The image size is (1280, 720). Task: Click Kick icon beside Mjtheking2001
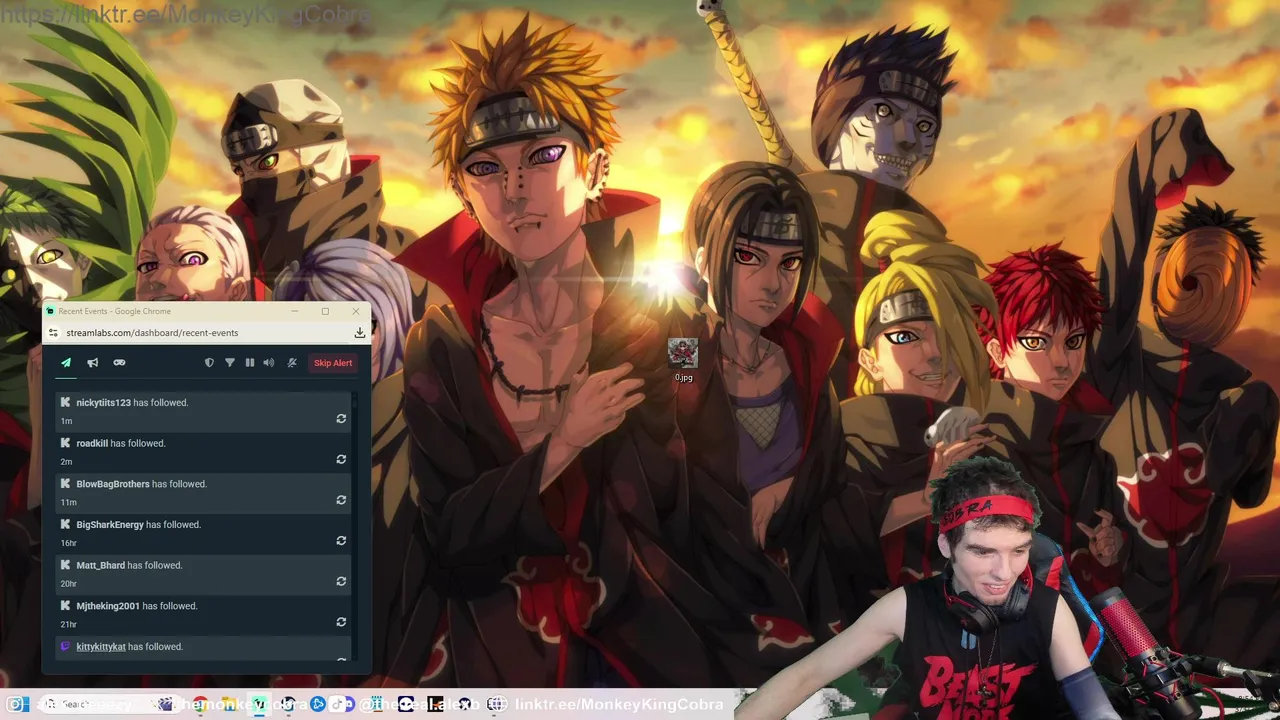click(65, 605)
